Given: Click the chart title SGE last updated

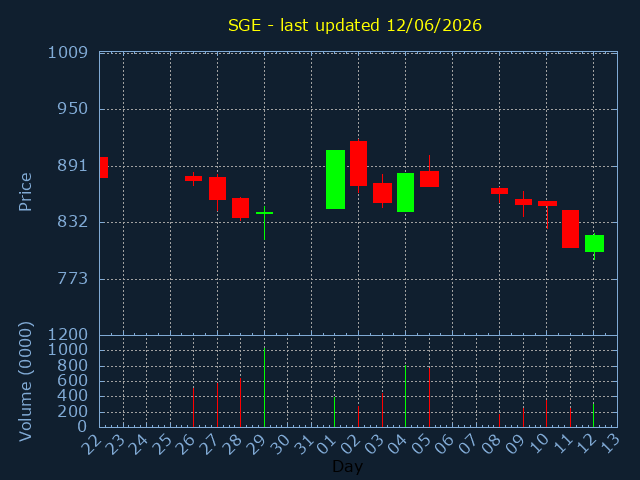Looking at the screenshot, I should click(x=355, y=25).
